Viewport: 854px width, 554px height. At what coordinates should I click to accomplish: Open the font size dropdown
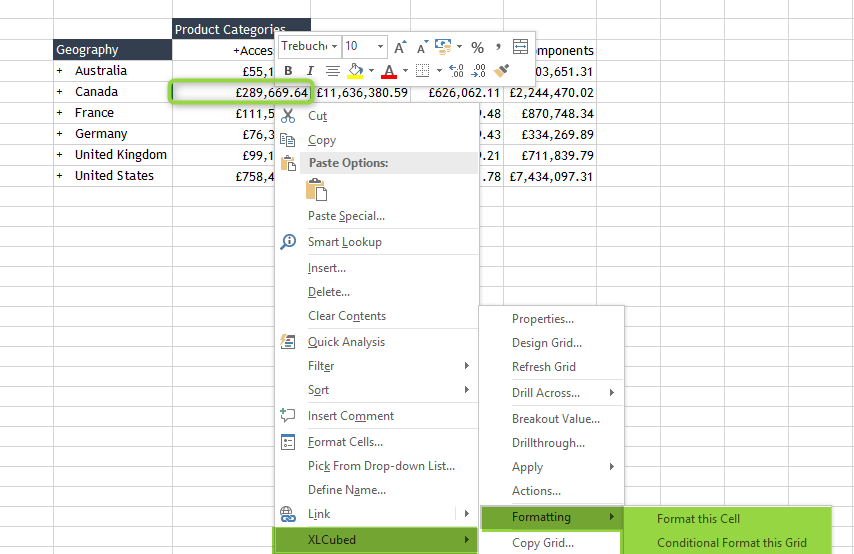click(381, 47)
